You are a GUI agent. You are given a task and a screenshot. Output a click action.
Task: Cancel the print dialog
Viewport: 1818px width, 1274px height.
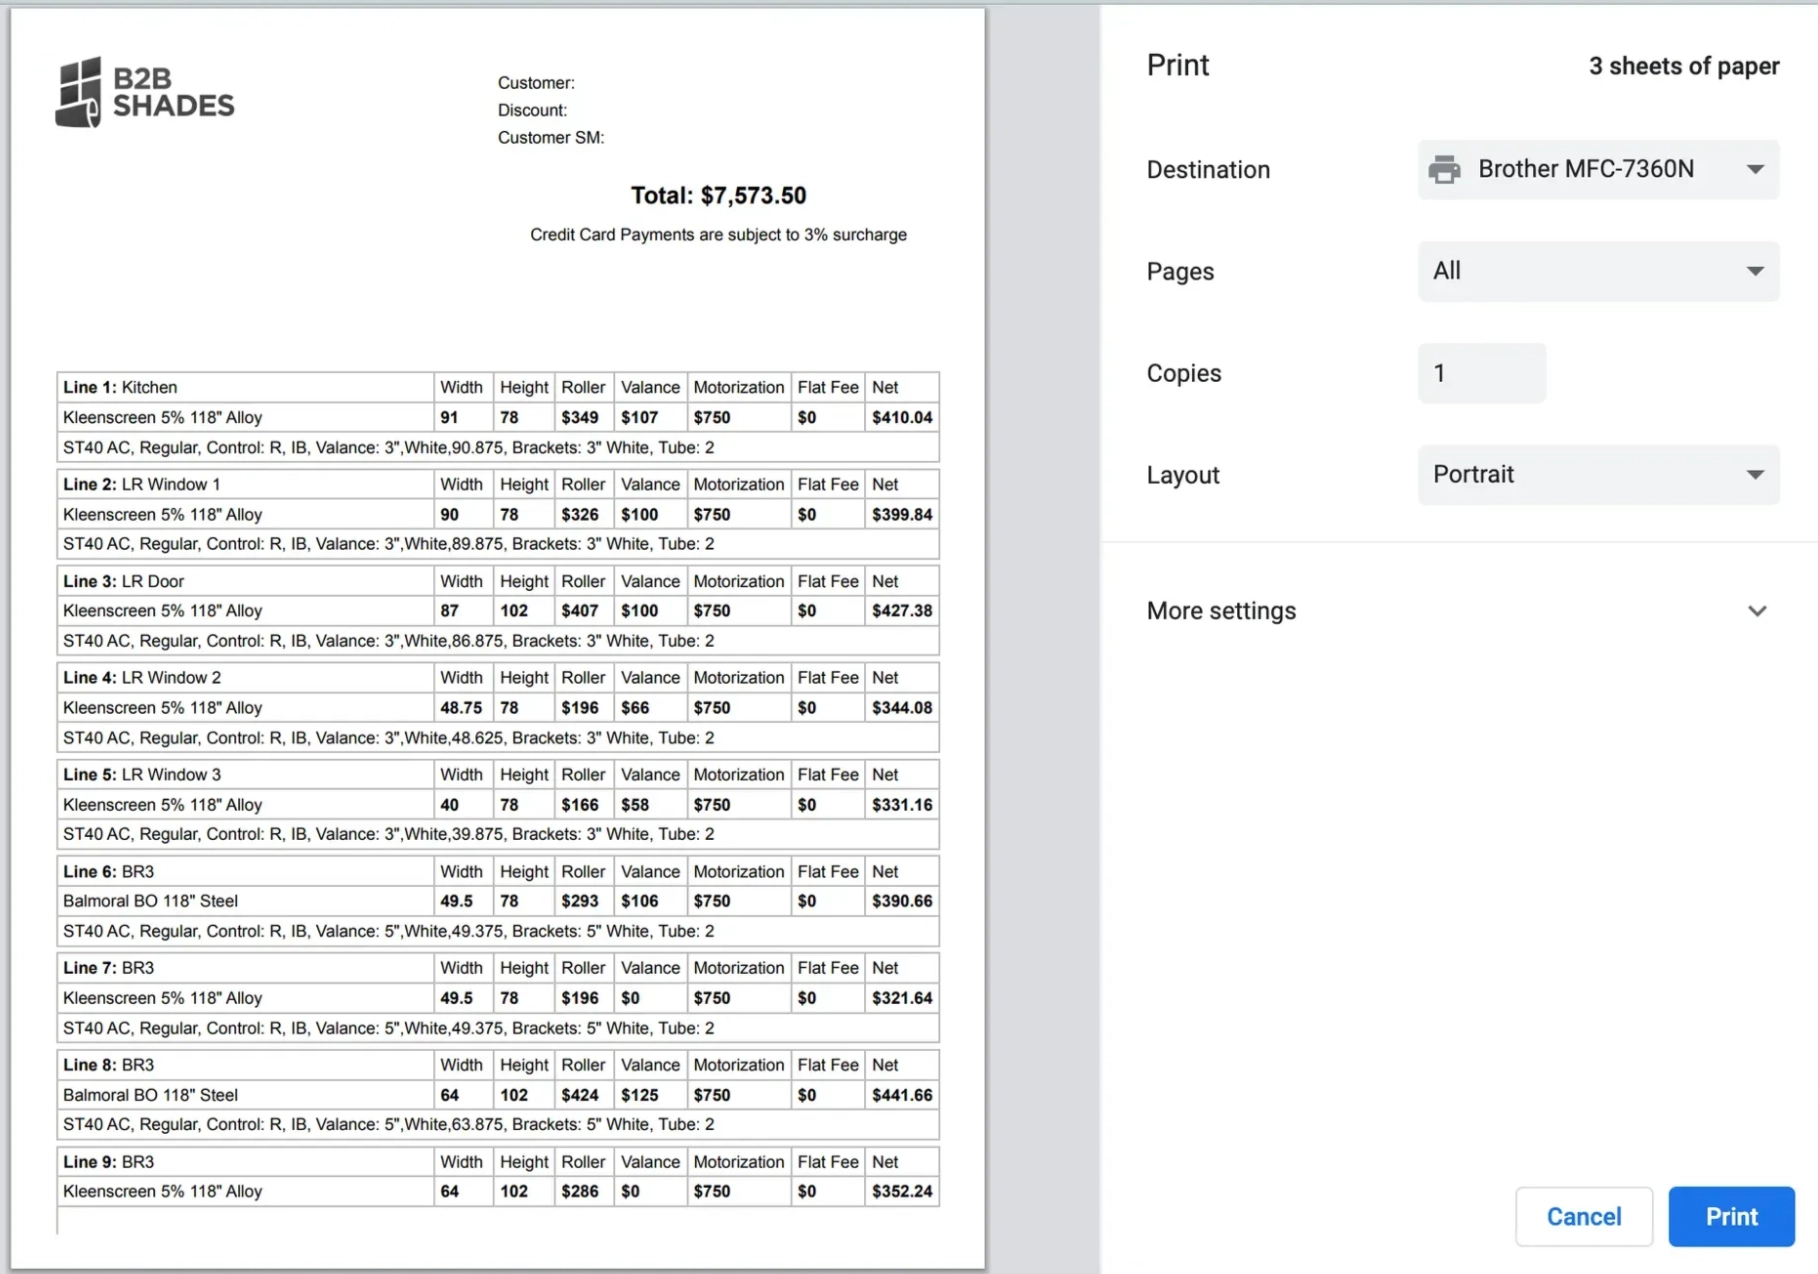(x=1583, y=1216)
